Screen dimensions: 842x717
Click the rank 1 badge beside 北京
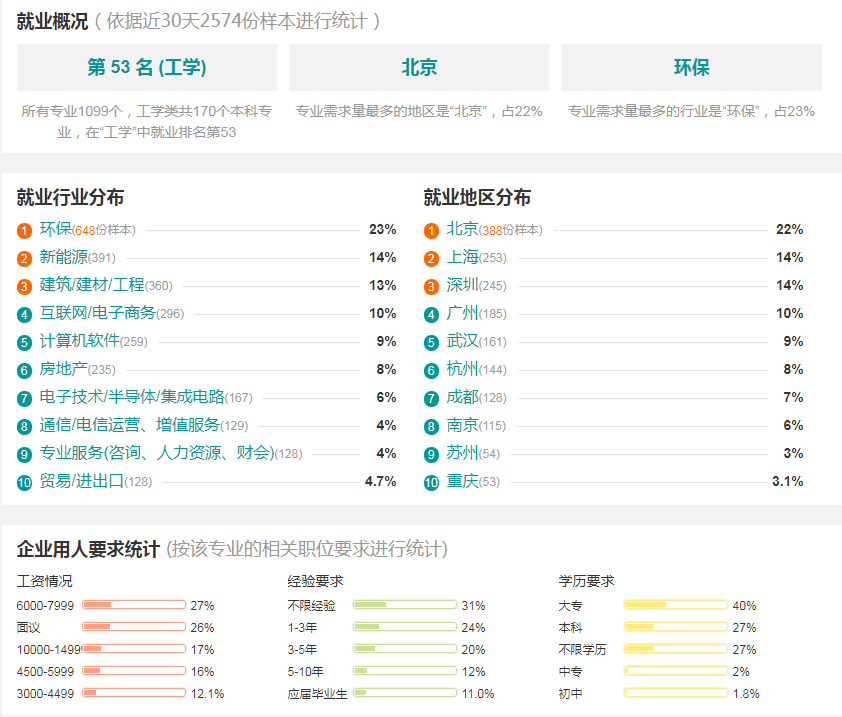tap(431, 231)
